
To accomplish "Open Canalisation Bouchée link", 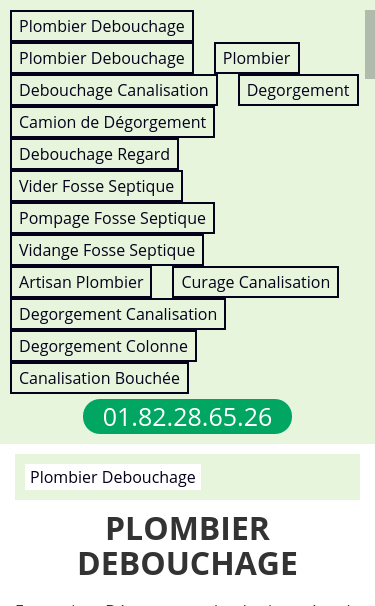I will (x=99, y=379).
